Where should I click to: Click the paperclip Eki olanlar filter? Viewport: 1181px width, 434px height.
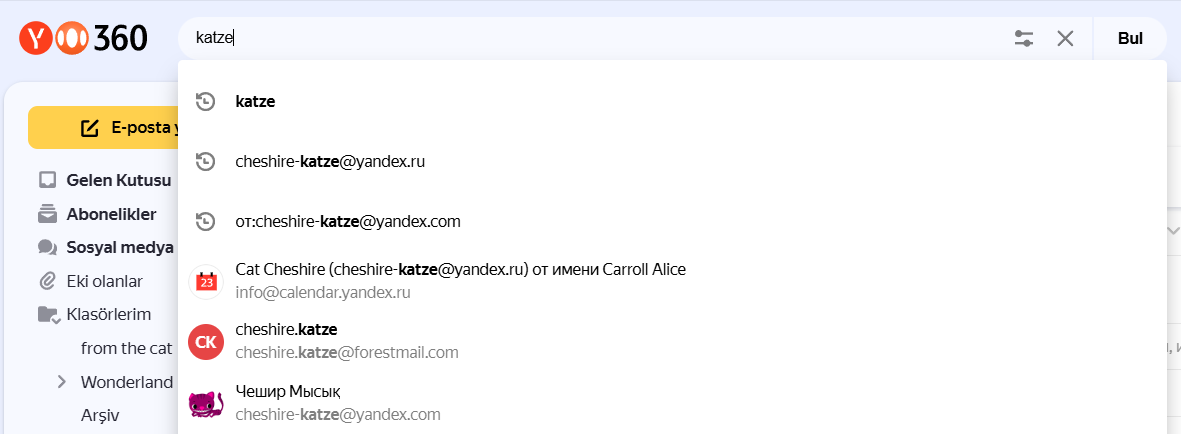pos(104,281)
